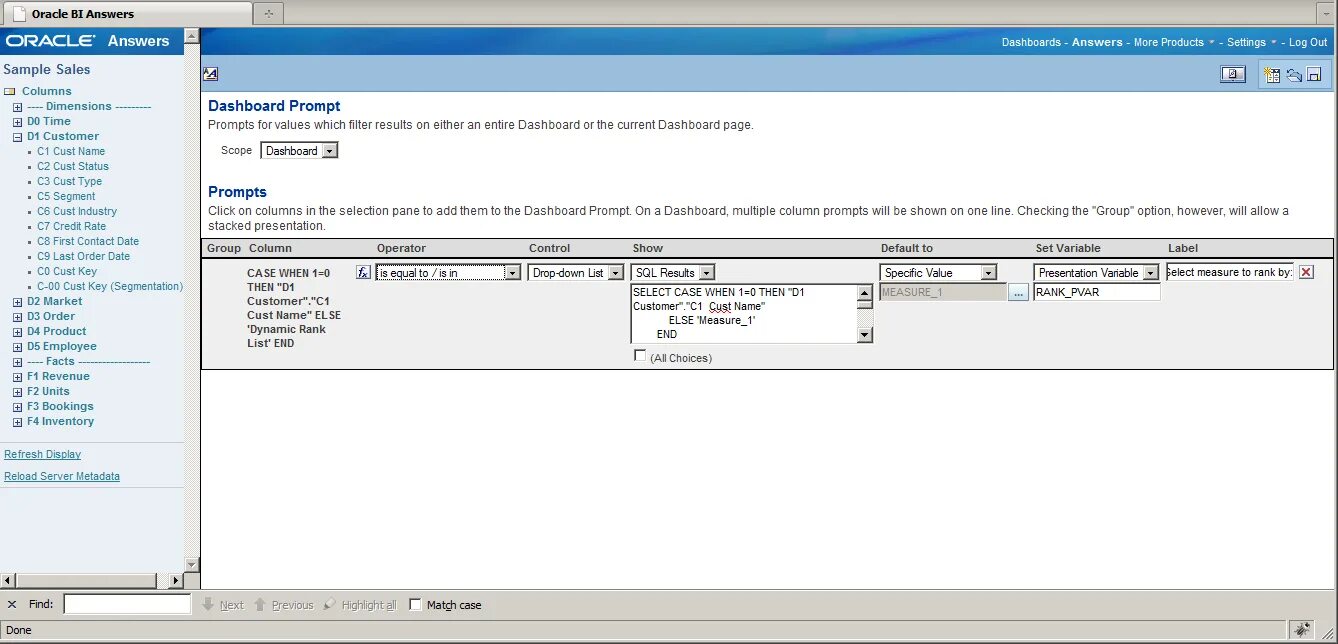Click Answers in top navigation
Viewport: 1338px width, 644px height.
pyautogui.click(x=1097, y=42)
